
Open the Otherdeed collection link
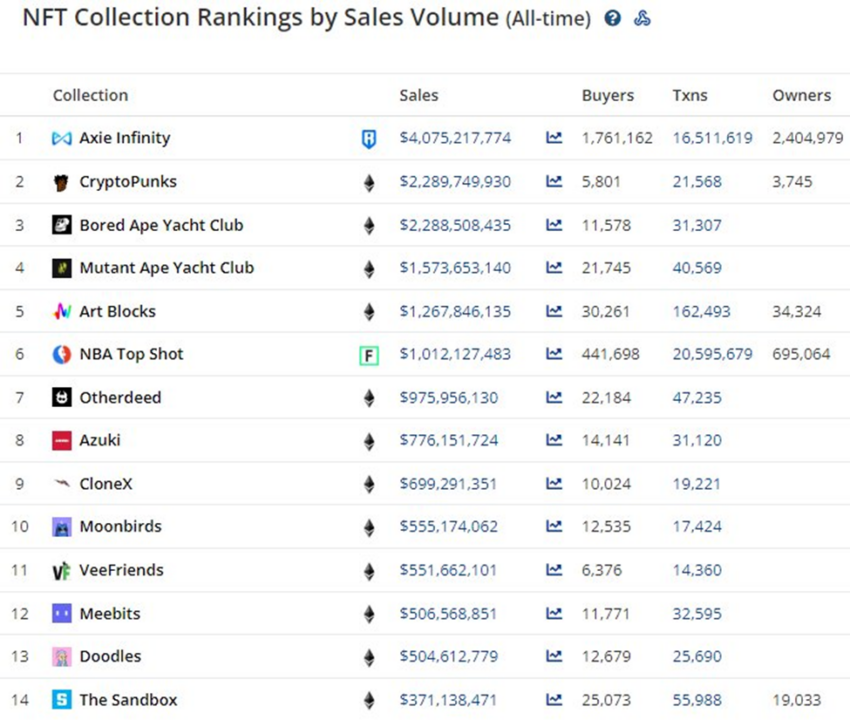(x=120, y=397)
